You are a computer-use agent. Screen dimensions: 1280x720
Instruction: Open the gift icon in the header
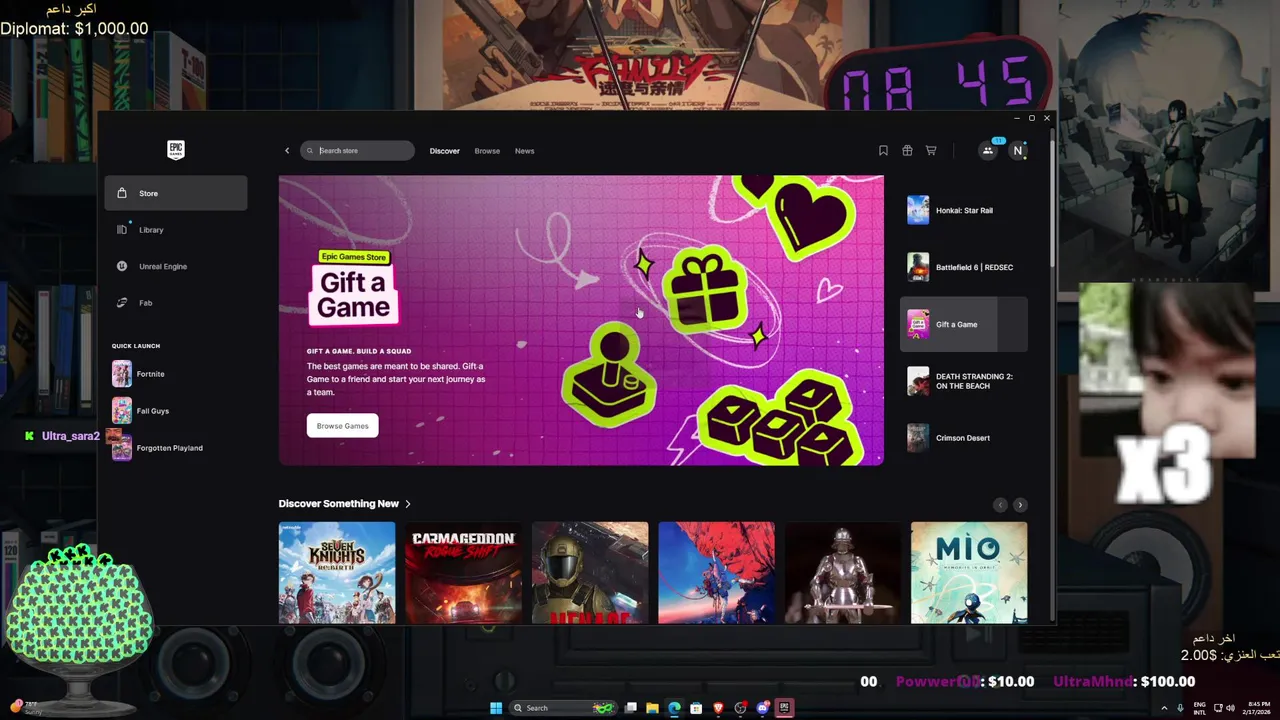tap(907, 151)
